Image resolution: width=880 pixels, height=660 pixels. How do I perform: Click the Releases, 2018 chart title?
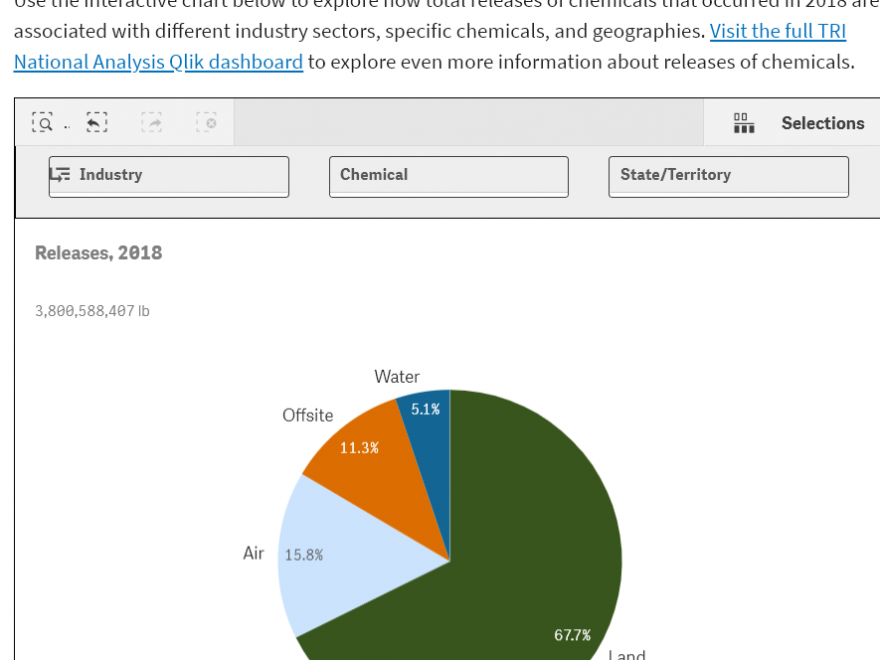pyautogui.click(x=98, y=253)
